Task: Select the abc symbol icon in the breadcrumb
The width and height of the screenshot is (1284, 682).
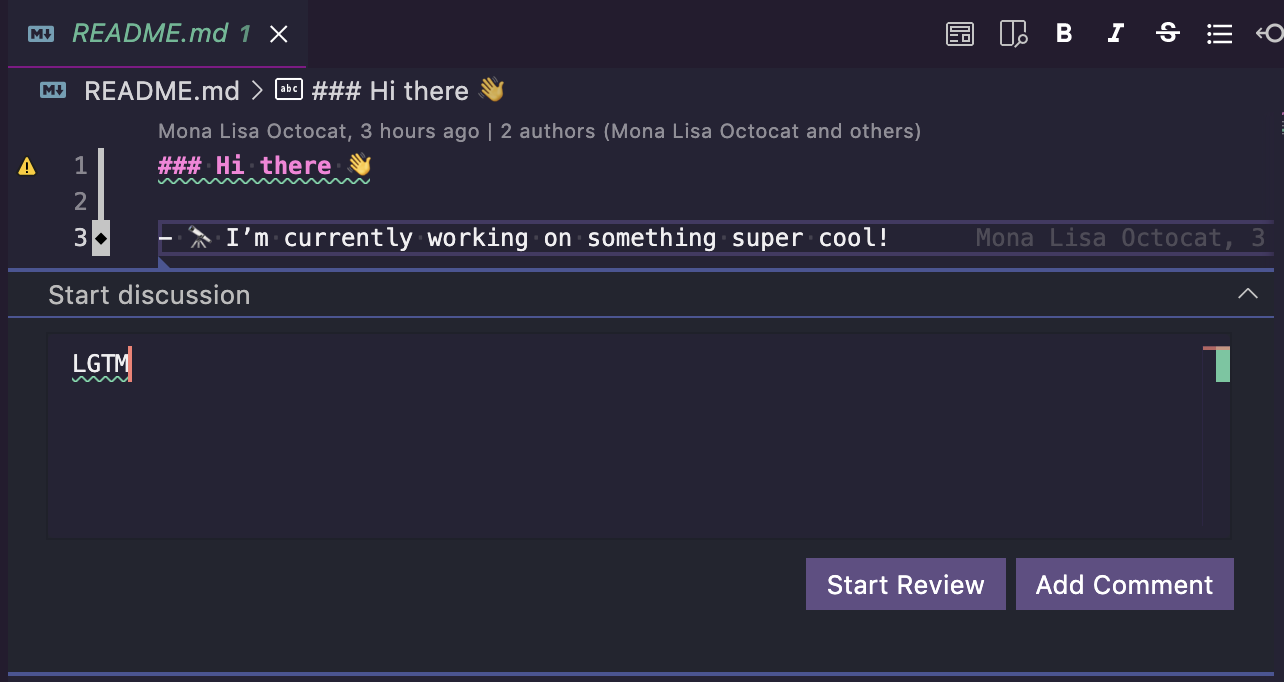Action: (x=289, y=89)
